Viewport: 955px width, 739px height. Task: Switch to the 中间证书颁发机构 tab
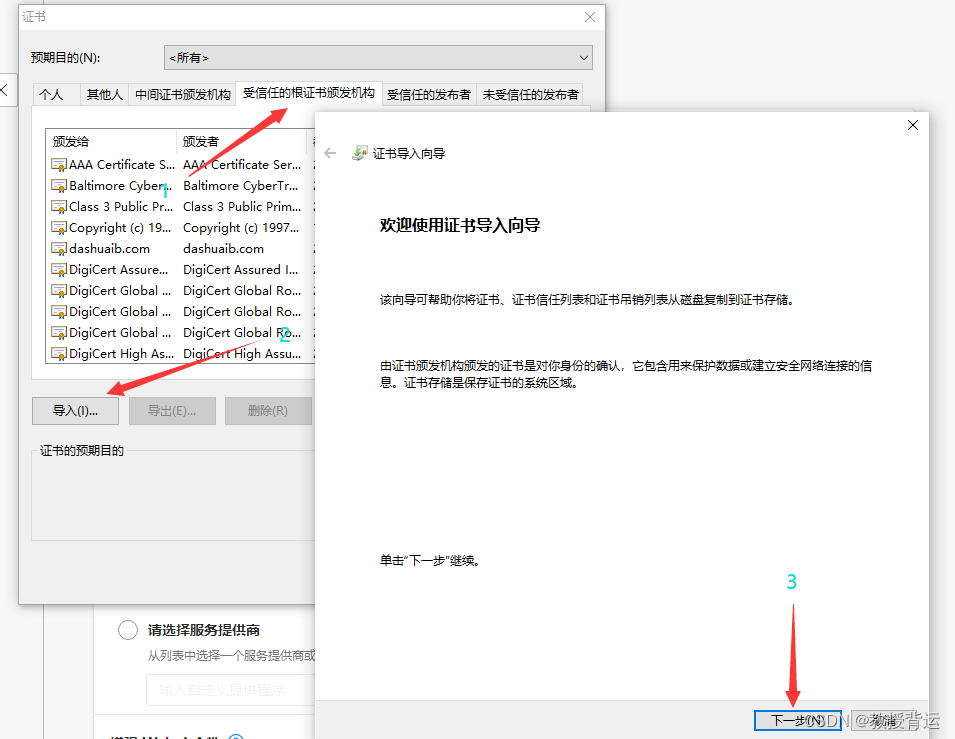pyautogui.click(x=183, y=94)
